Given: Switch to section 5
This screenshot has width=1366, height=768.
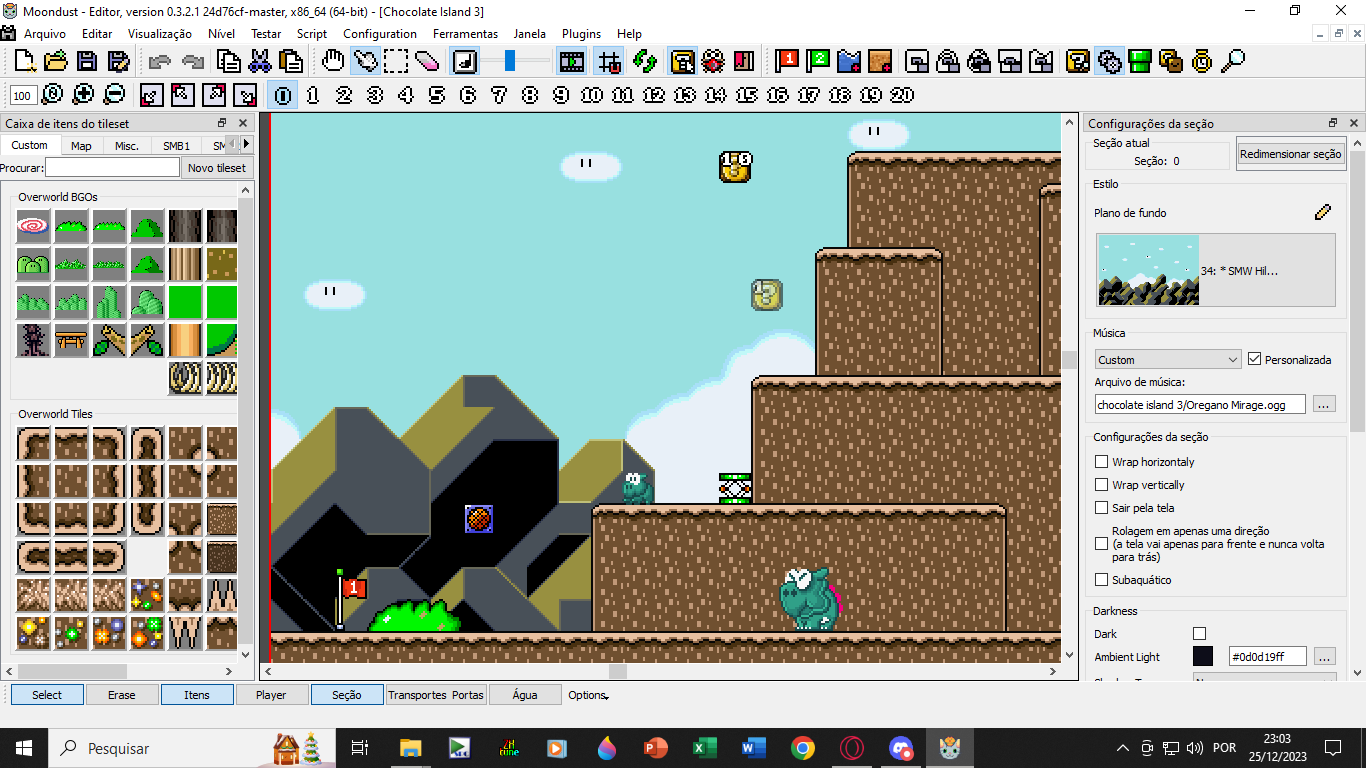Looking at the screenshot, I should pyautogui.click(x=437, y=95).
